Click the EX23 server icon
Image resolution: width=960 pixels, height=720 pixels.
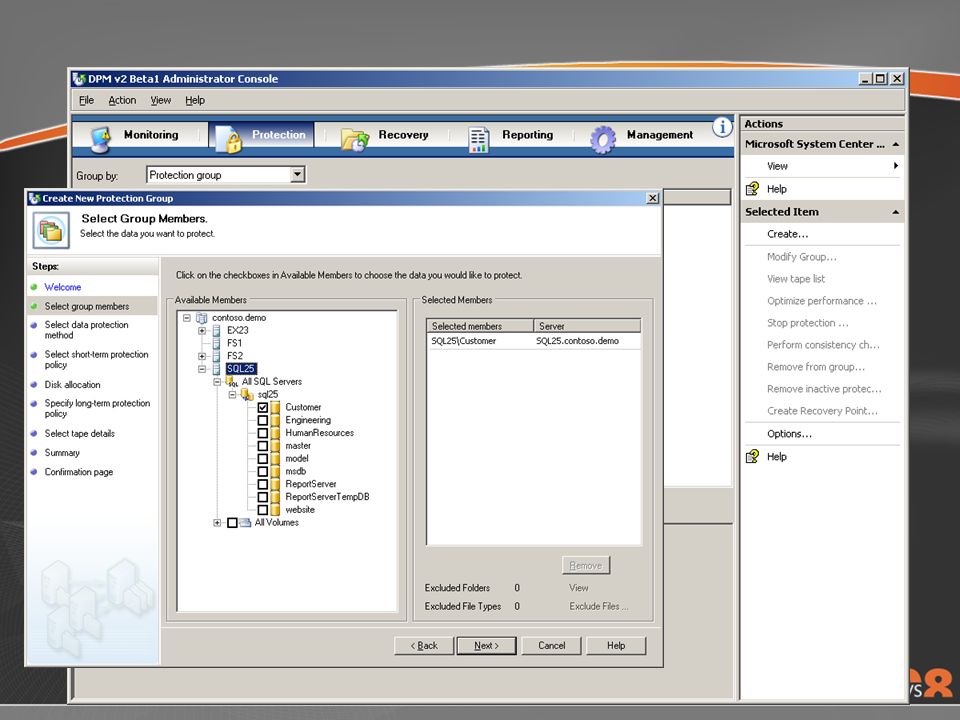(216, 331)
